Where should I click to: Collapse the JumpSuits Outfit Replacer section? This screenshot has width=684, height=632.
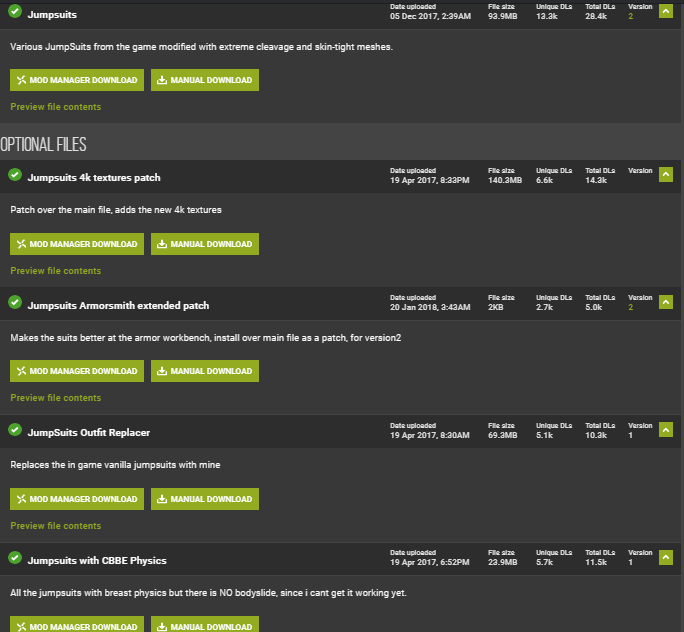(x=666, y=430)
